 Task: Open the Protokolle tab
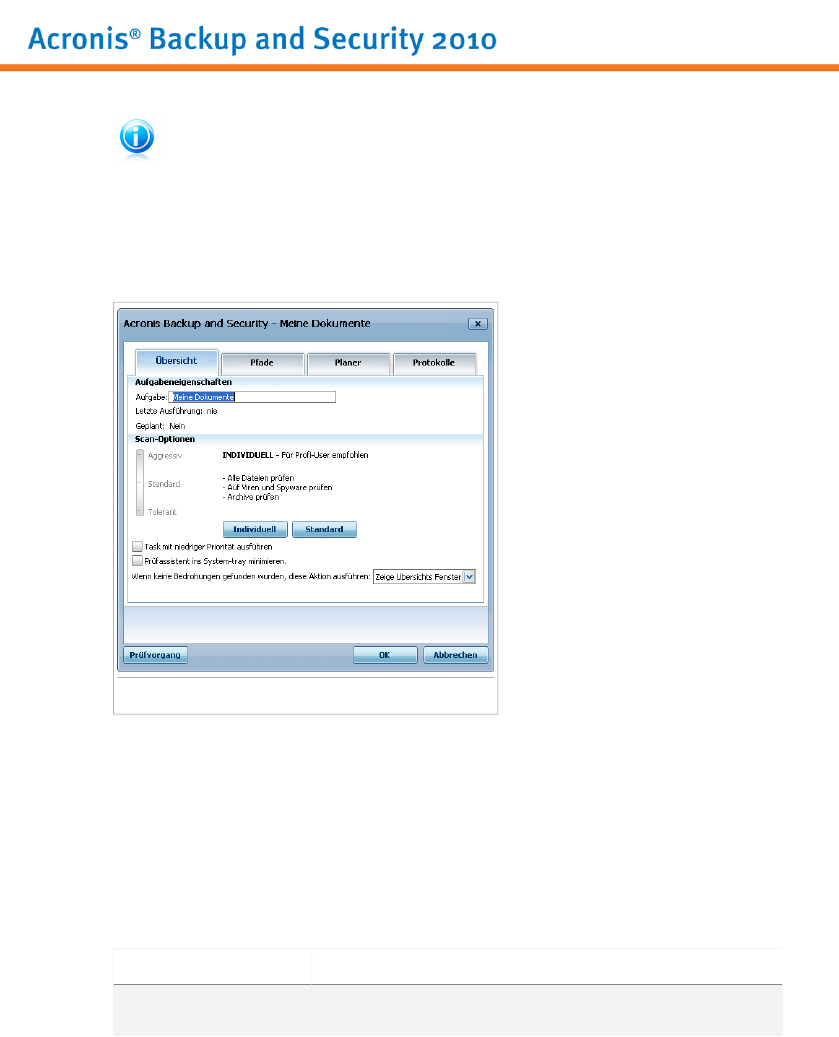pyautogui.click(x=434, y=363)
